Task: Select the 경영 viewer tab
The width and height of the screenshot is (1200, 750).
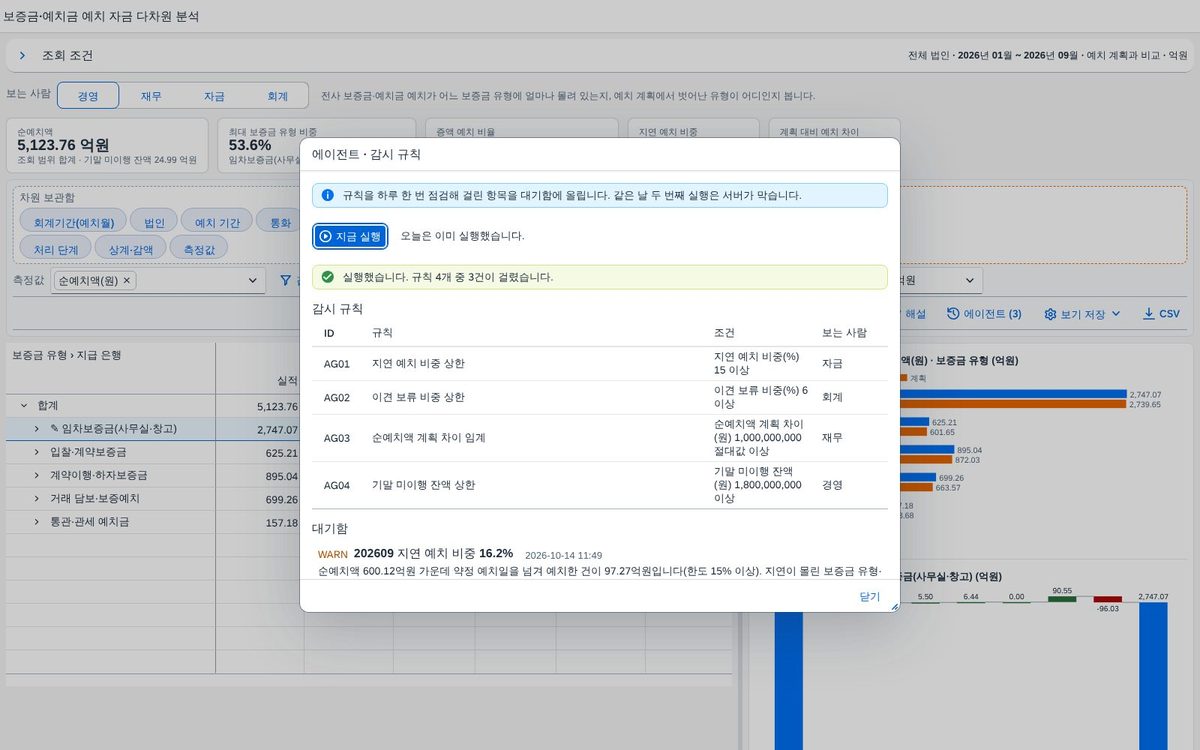Action: [x=88, y=96]
